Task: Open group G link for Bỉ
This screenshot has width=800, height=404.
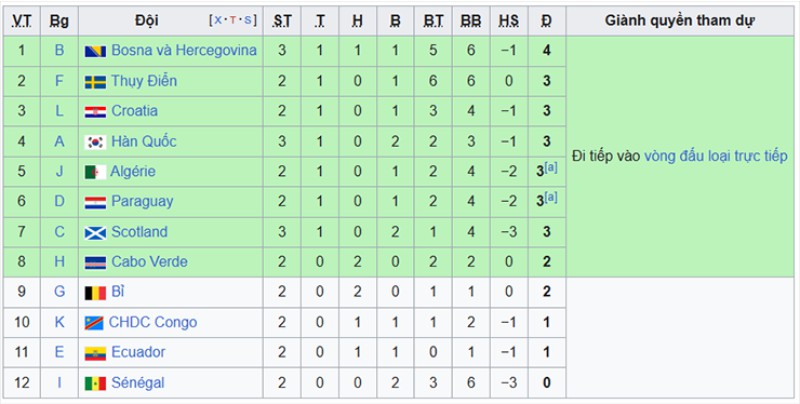Action: pyautogui.click(x=60, y=292)
